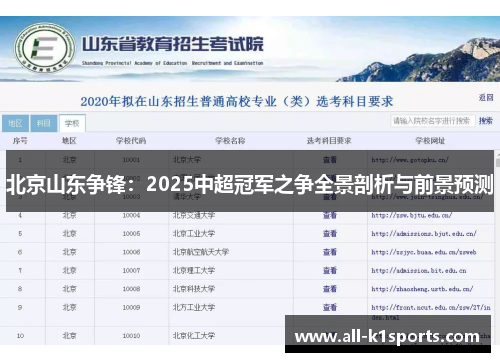The height and width of the screenshot is (362, 500).
Task: Select the 学校 tab
Action: [72, 123]
